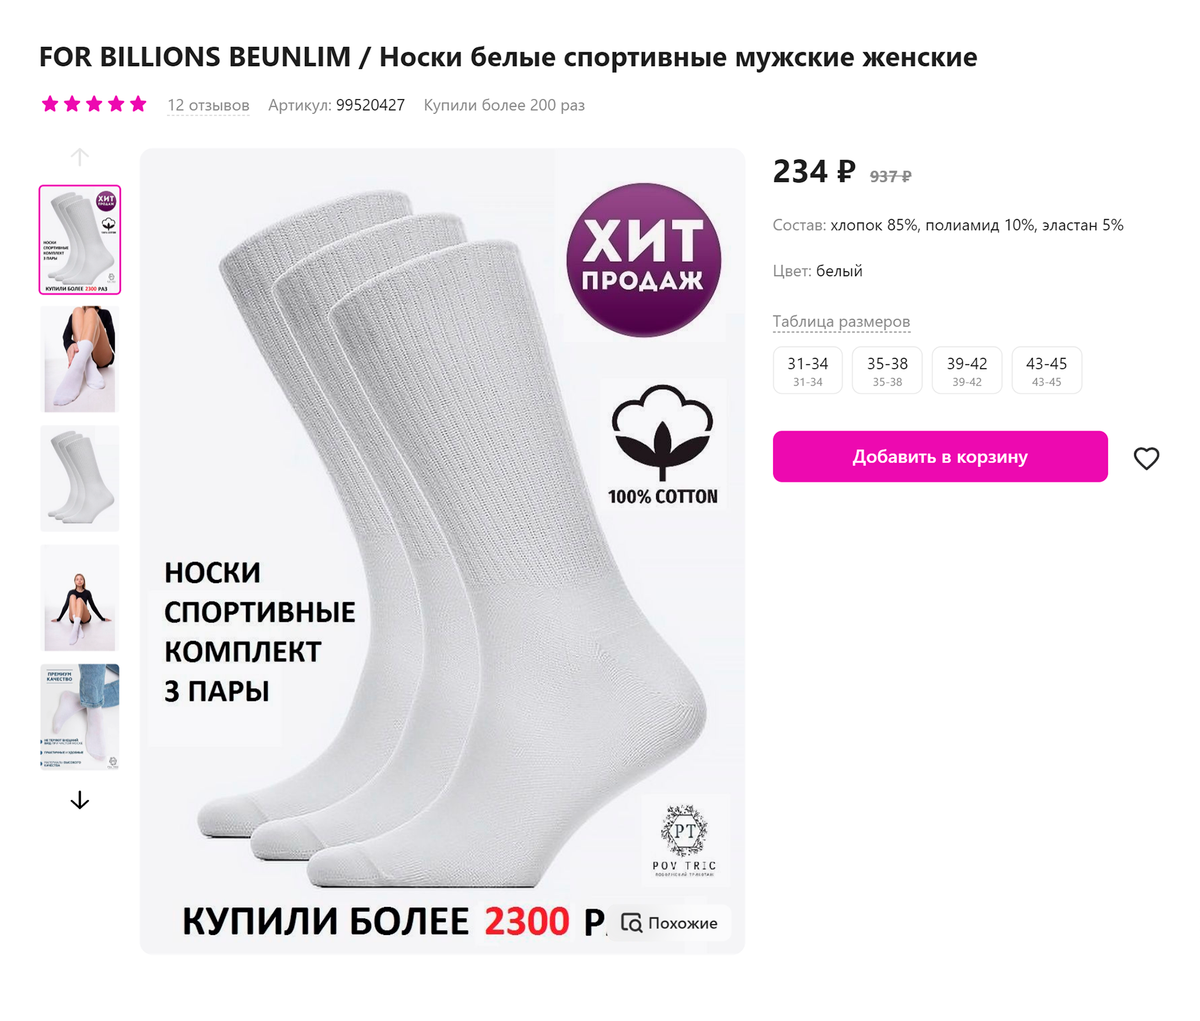Open the 12 отзывов reviews link

(208, 105)
